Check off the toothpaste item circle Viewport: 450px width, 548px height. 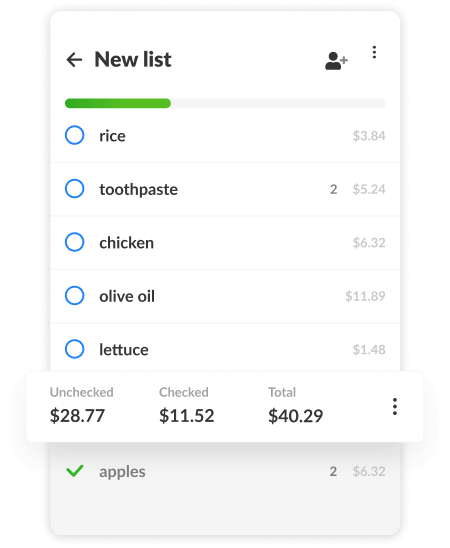(74, 189)
